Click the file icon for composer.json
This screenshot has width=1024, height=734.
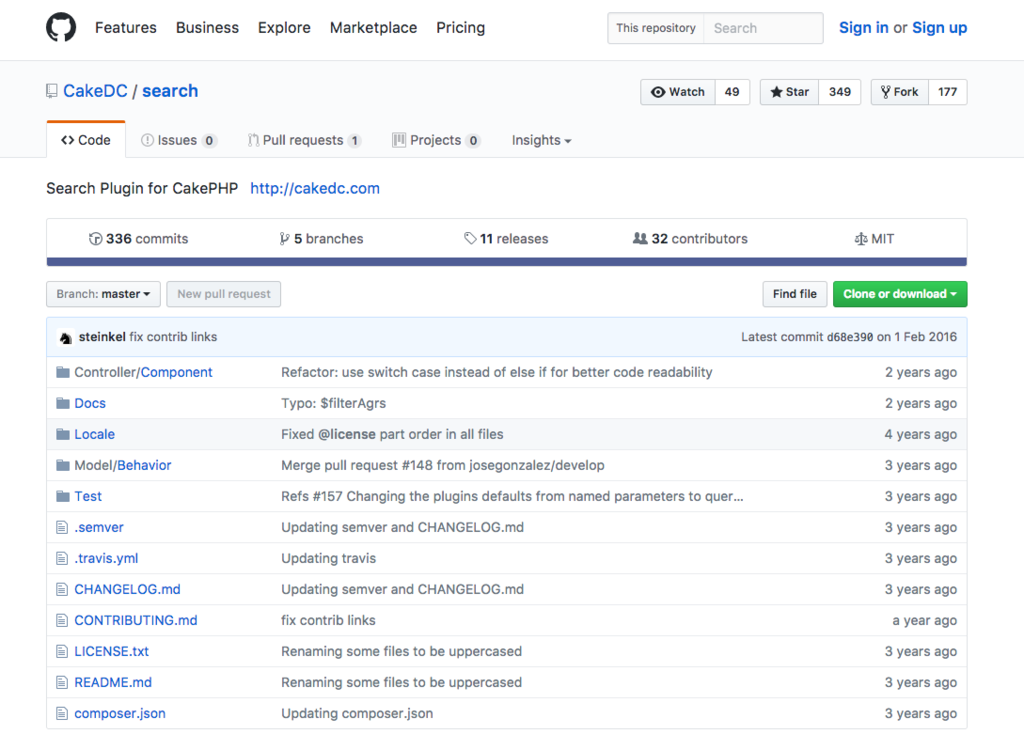[62, 713]
